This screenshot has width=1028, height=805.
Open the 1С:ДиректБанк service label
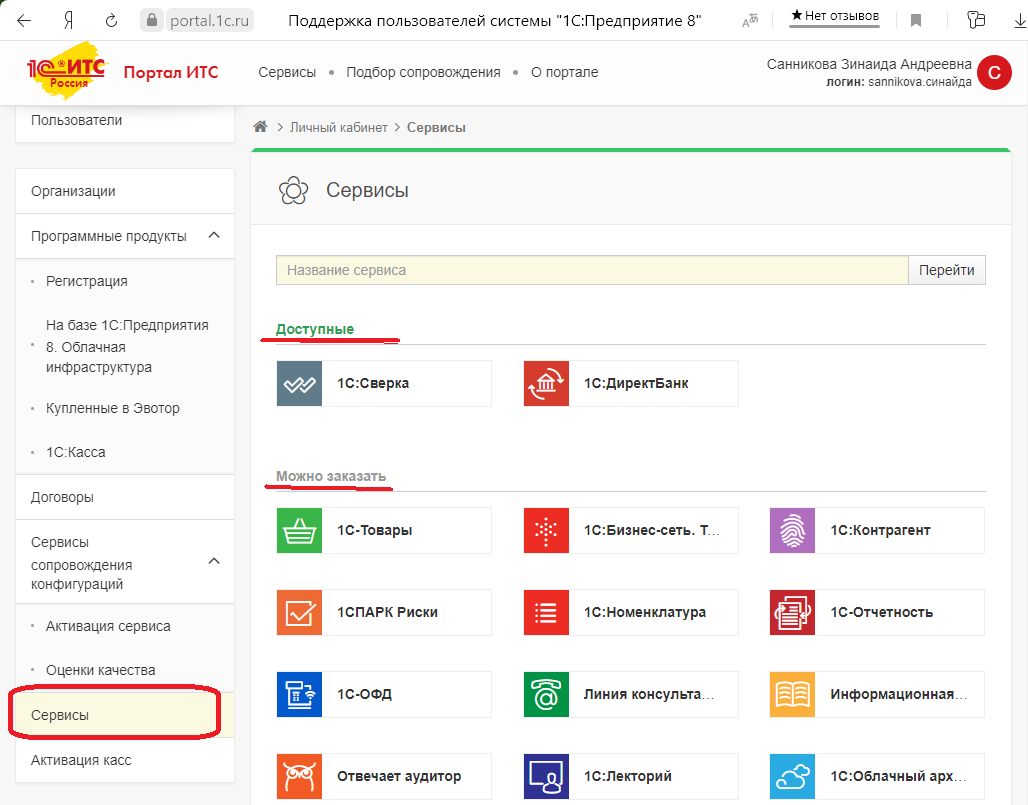[636, 383]
